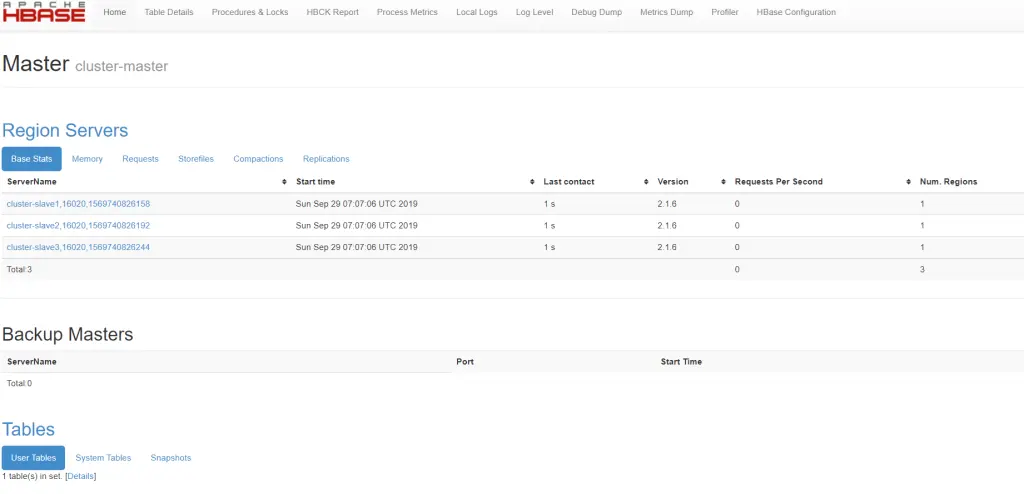This screenshot has width=1024, height=494.
Task: Click the Region Servers heading link
Action: click(65, 130)
